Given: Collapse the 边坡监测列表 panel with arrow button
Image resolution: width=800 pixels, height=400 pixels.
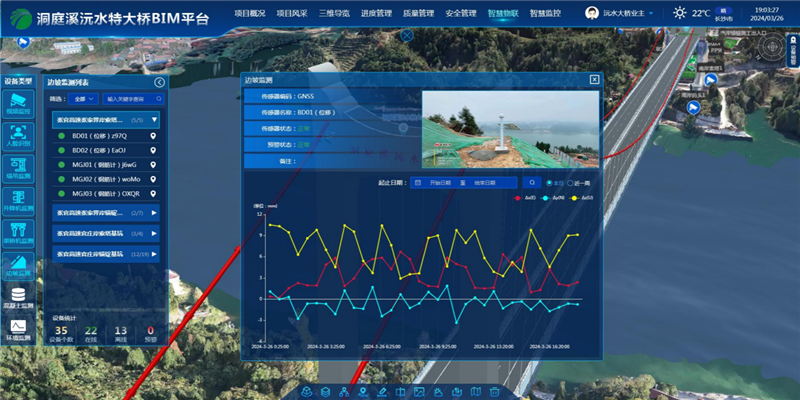Looking at the screenshot, I should 160,83.
